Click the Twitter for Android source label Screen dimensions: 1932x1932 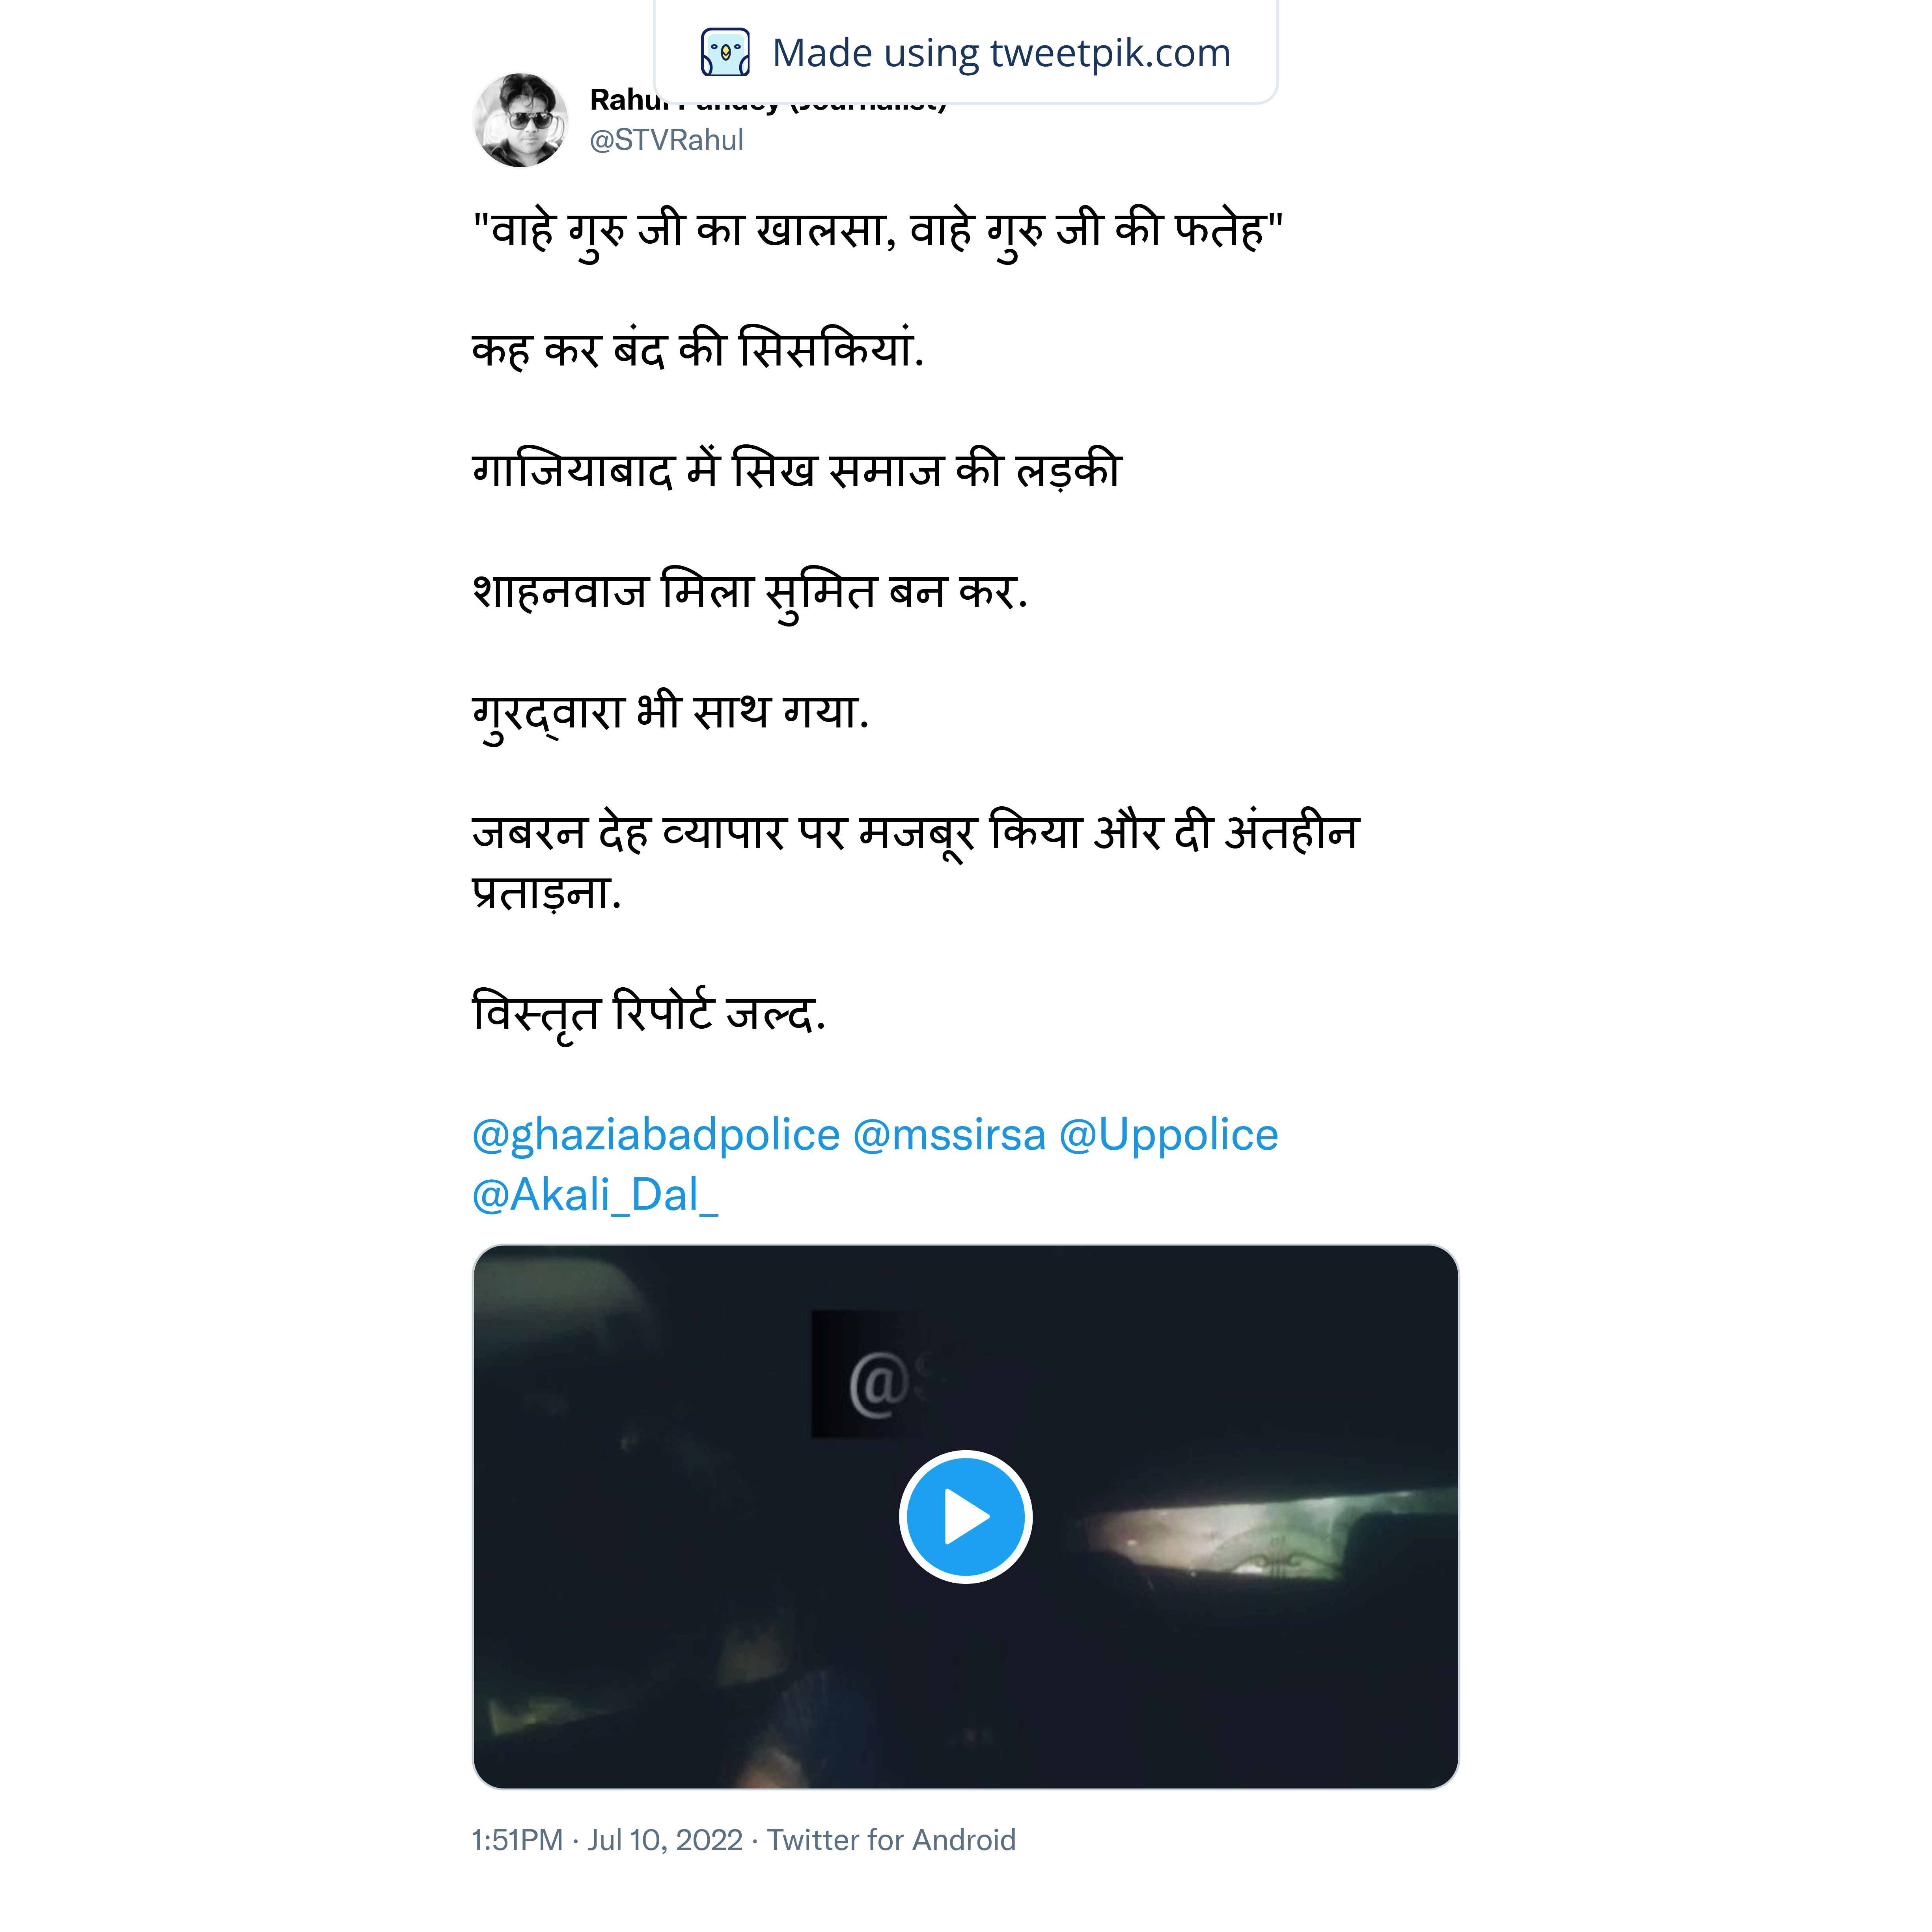tap(891, 1840)
